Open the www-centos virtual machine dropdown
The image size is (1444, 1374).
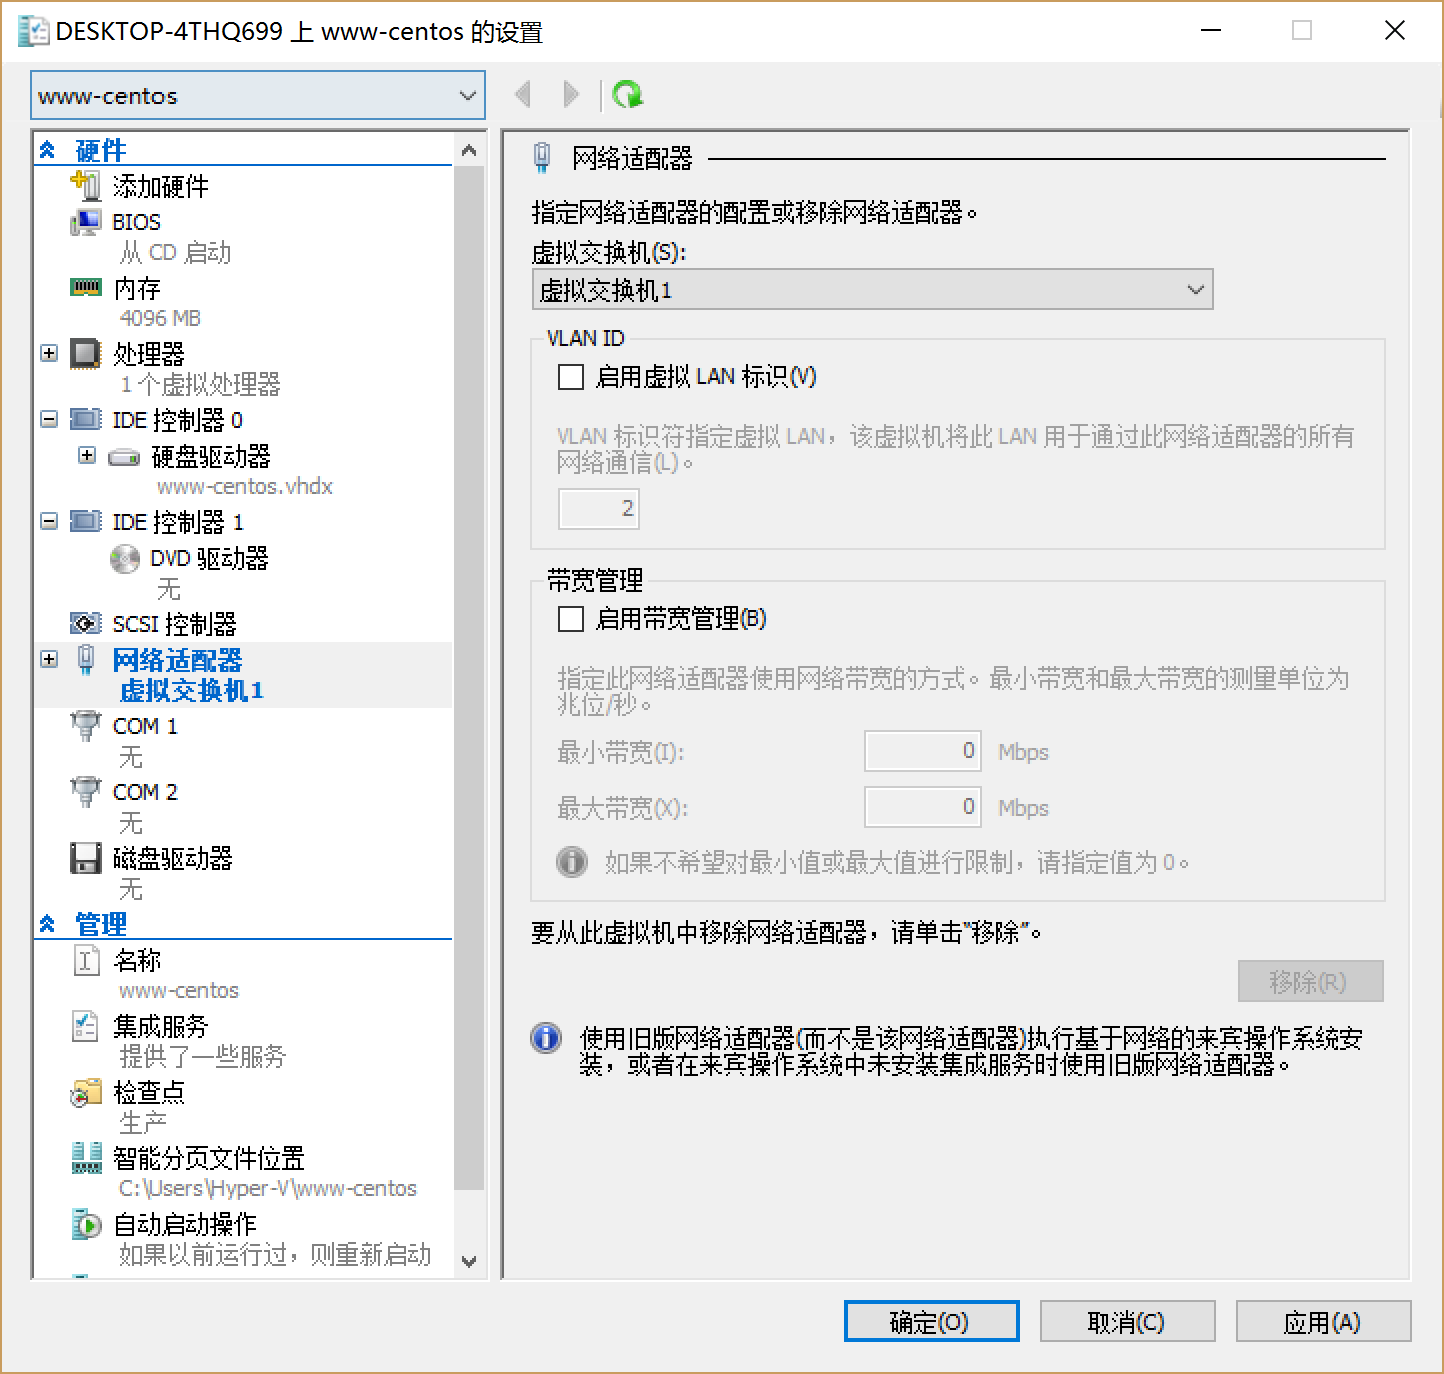[x=258, y=96]
